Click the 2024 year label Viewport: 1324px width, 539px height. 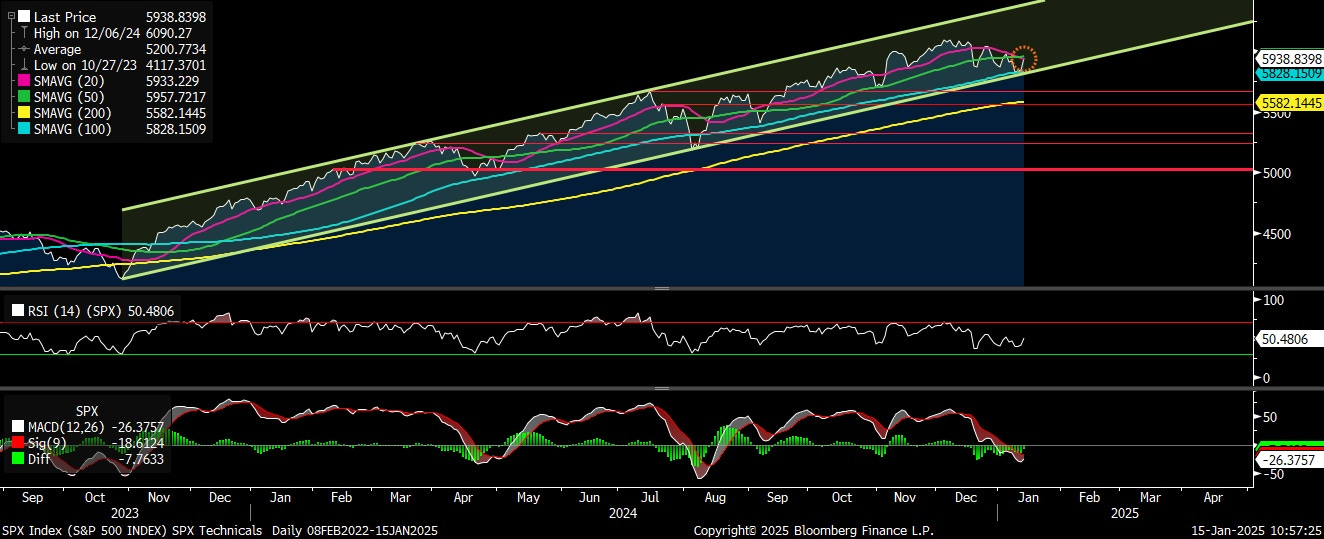[623, 513]
